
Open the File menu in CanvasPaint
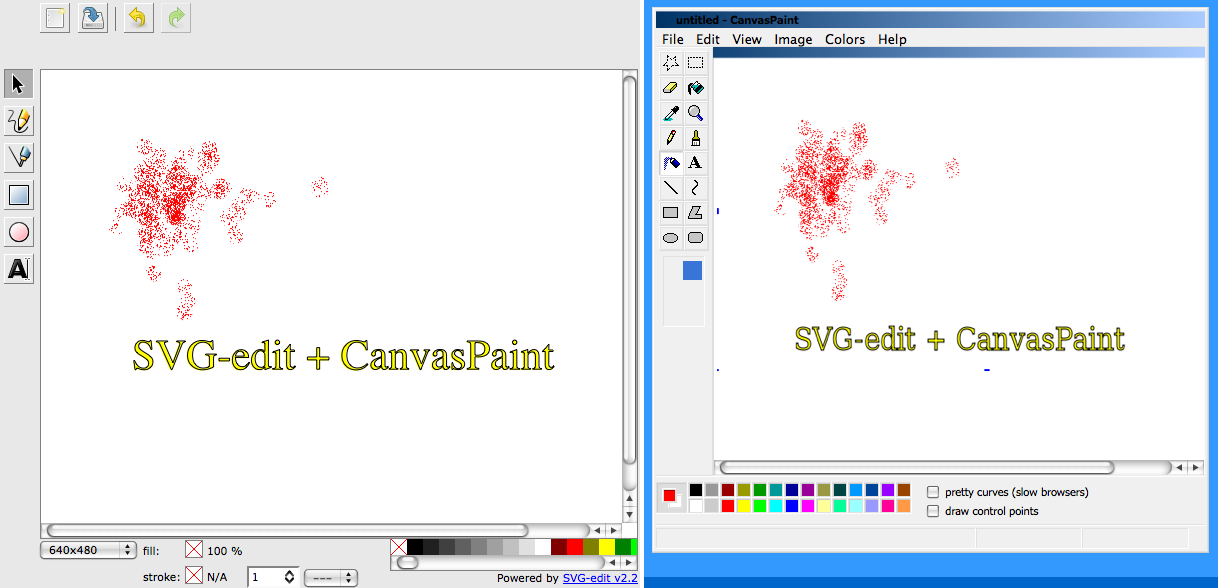[673, 39]
